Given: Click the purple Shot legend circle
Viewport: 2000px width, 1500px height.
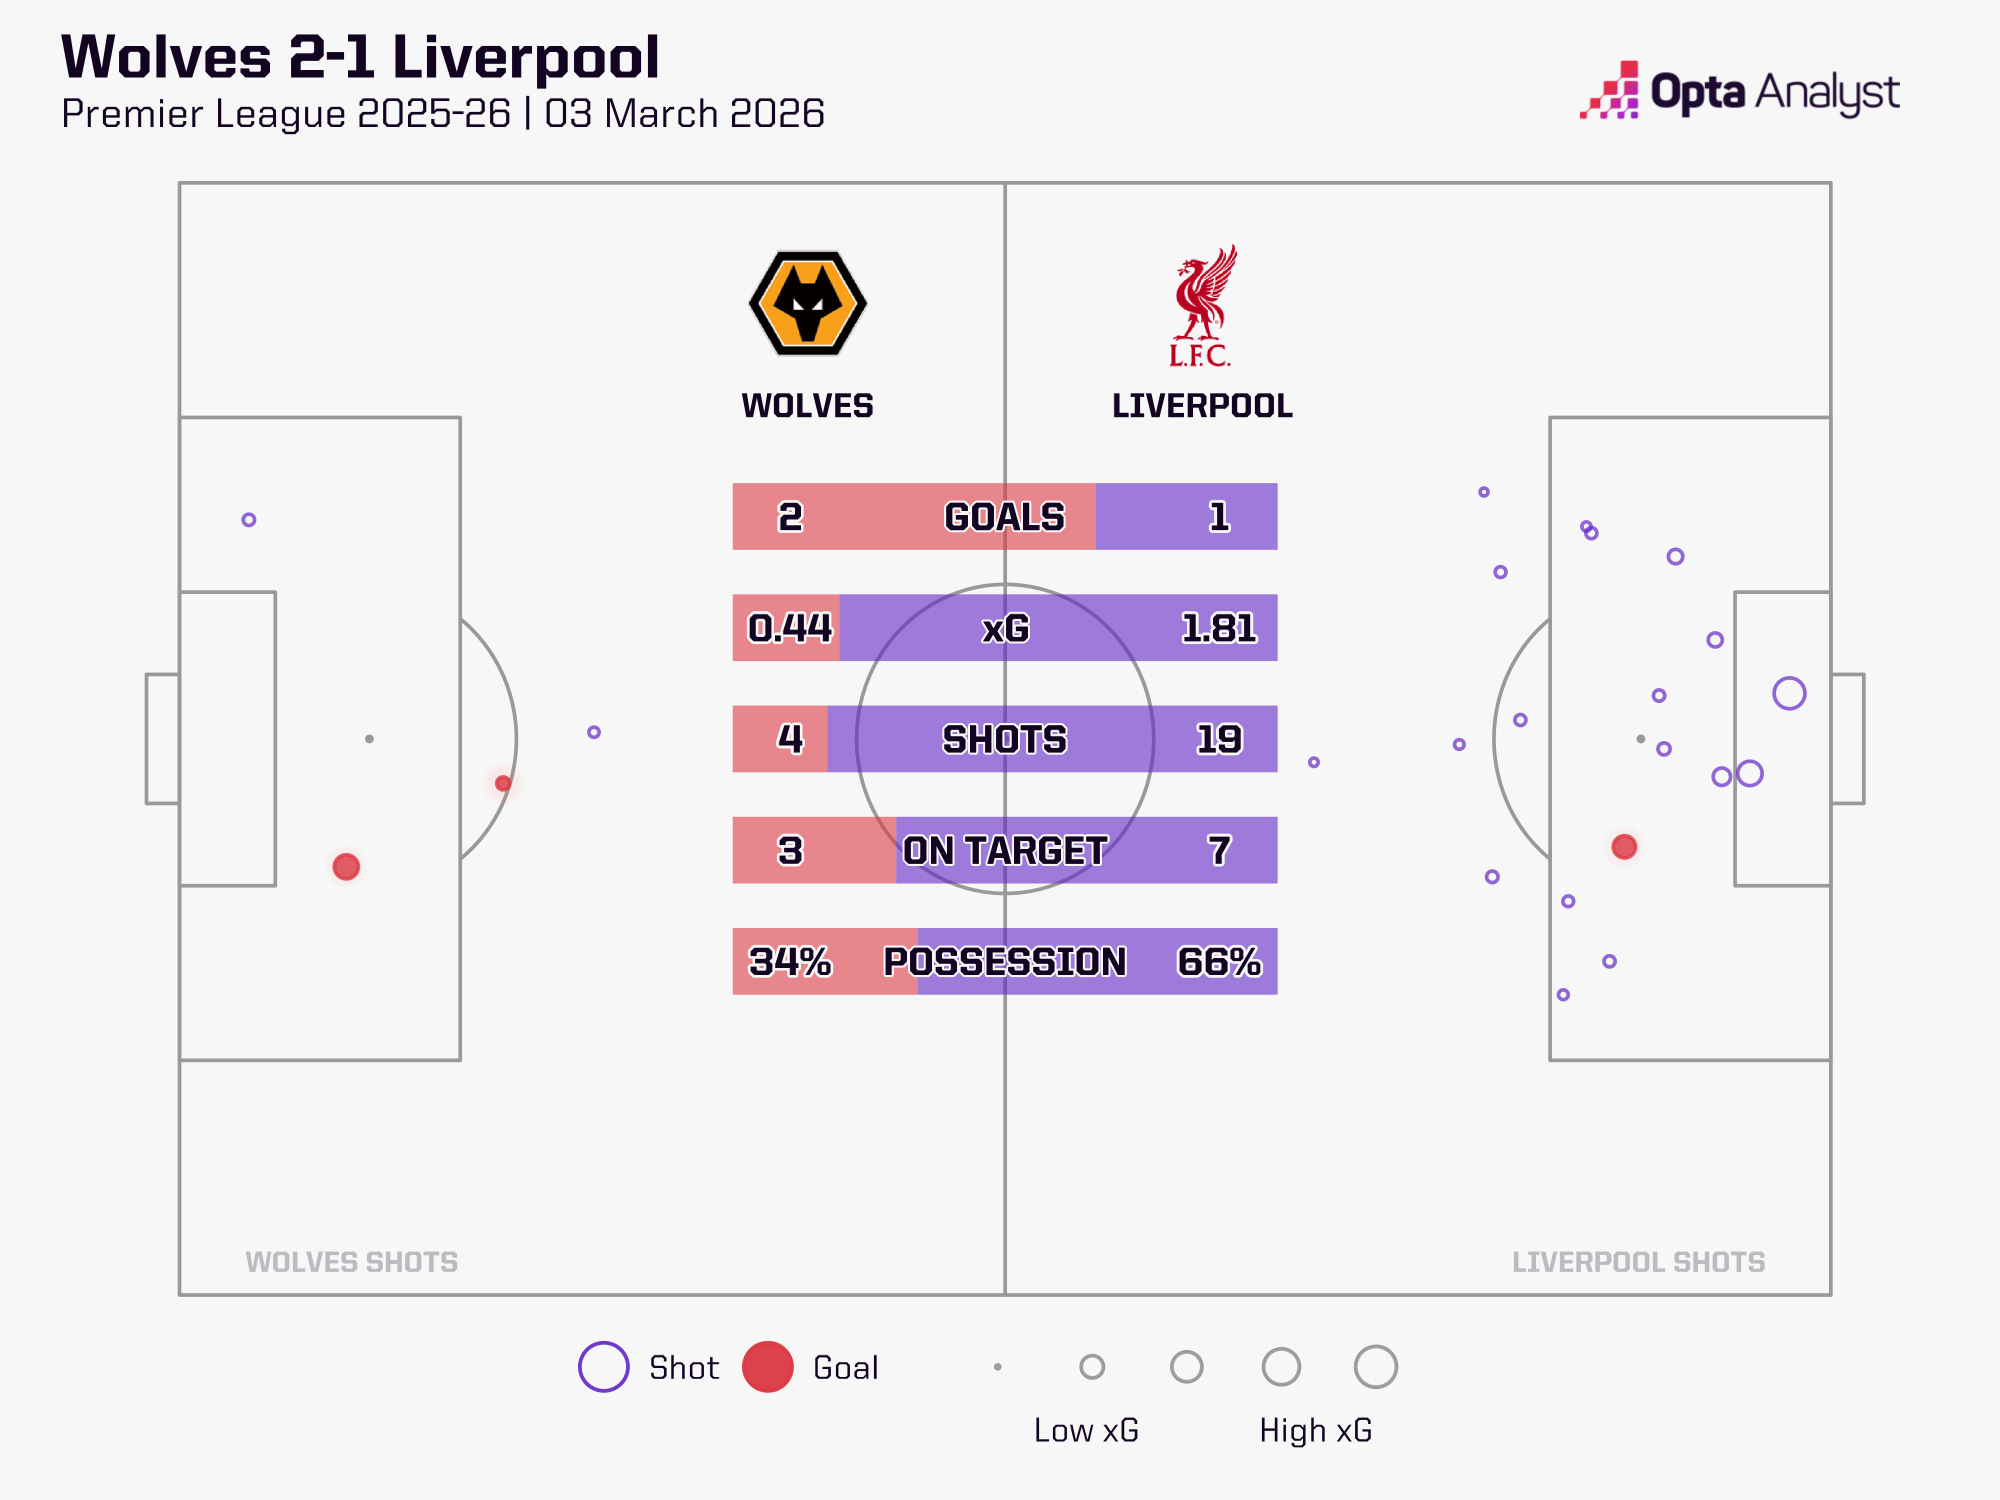Looking at the screenshot, I should 604,1367.
